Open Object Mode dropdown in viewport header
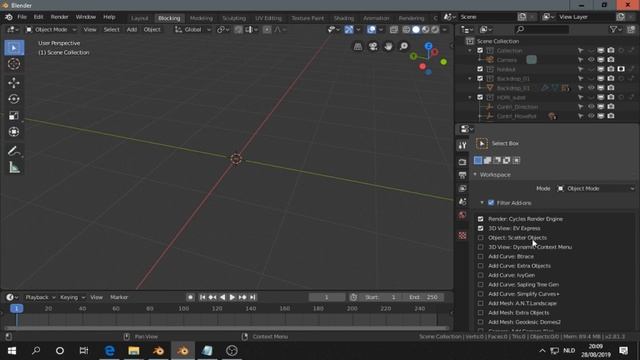The image size is (640, 360). click(x=51, y=29)
